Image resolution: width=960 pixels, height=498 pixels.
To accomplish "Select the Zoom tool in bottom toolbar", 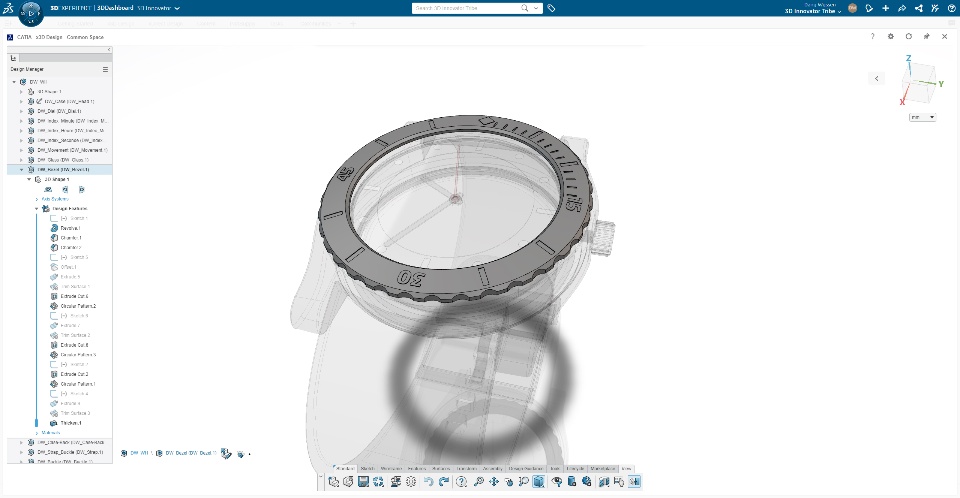I will point(479,482).
